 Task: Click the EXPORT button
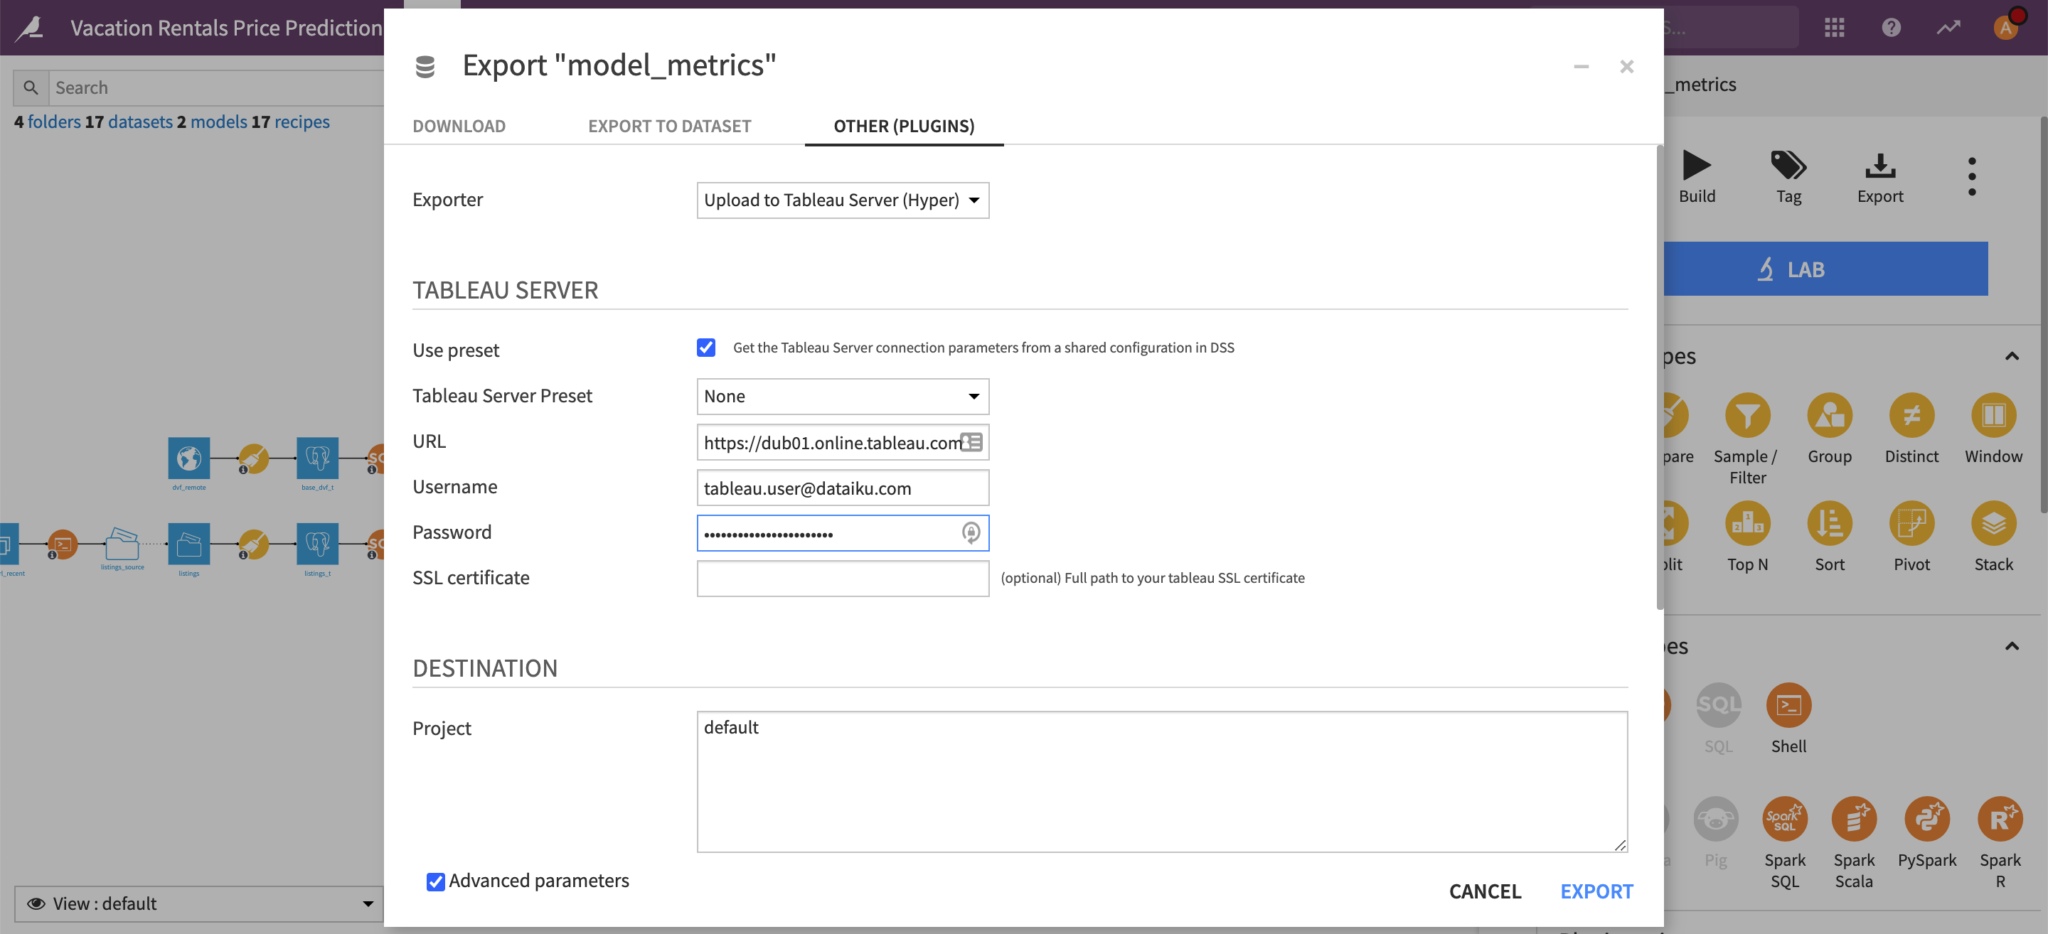1596,891
